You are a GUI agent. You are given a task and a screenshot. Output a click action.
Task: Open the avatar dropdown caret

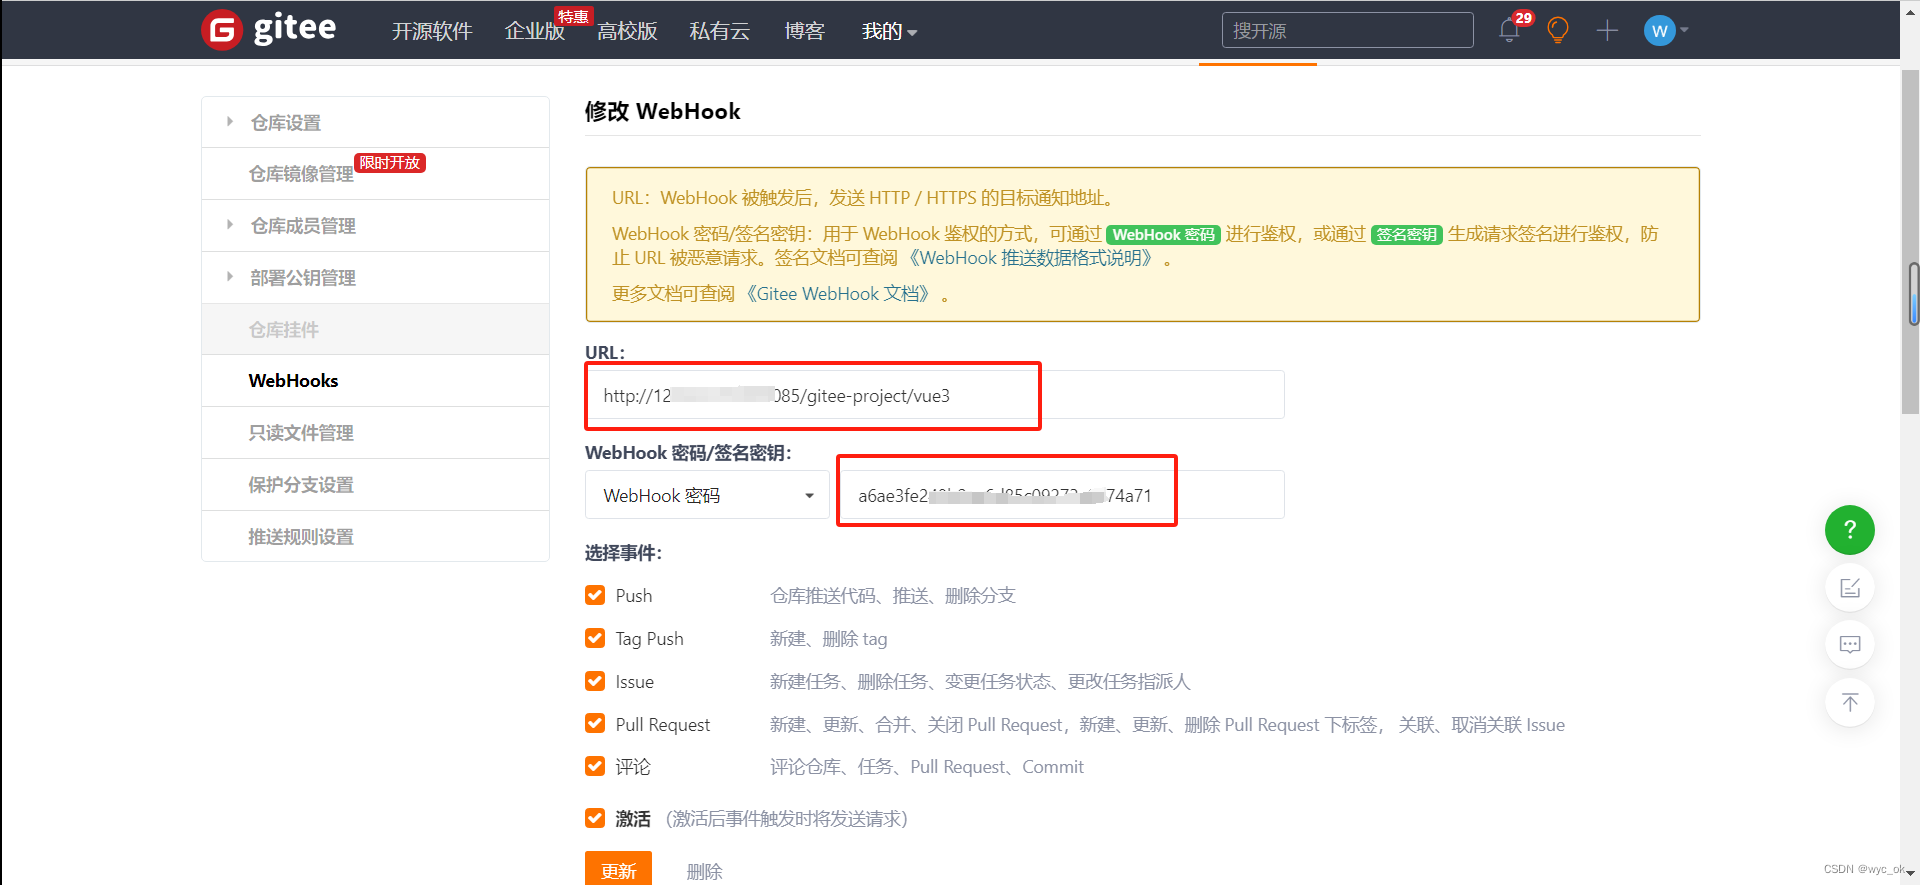click(1684, 30)
